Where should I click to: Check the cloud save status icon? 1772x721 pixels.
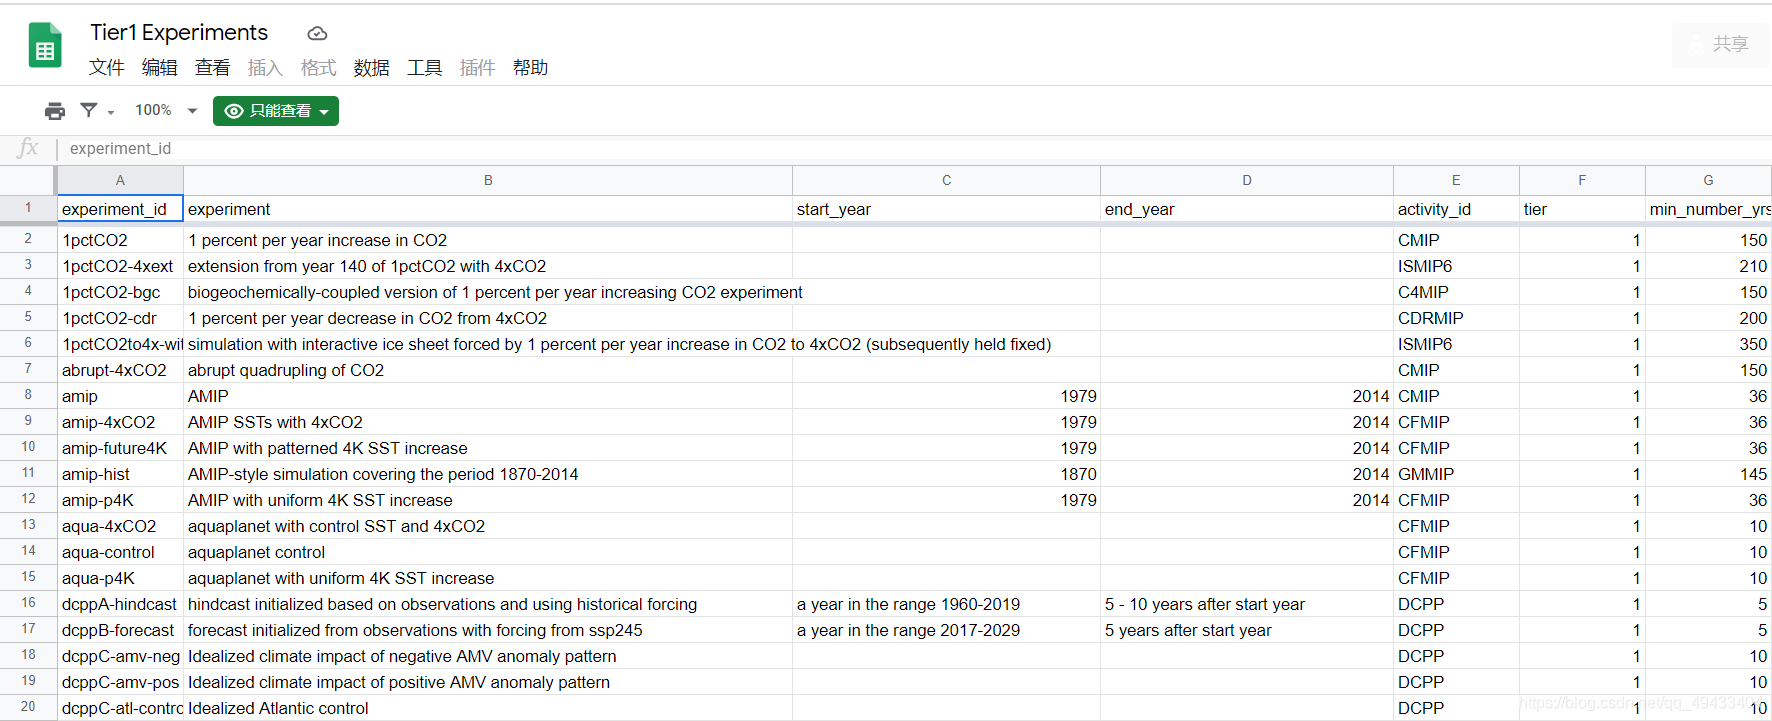click(x=317, y=34)
